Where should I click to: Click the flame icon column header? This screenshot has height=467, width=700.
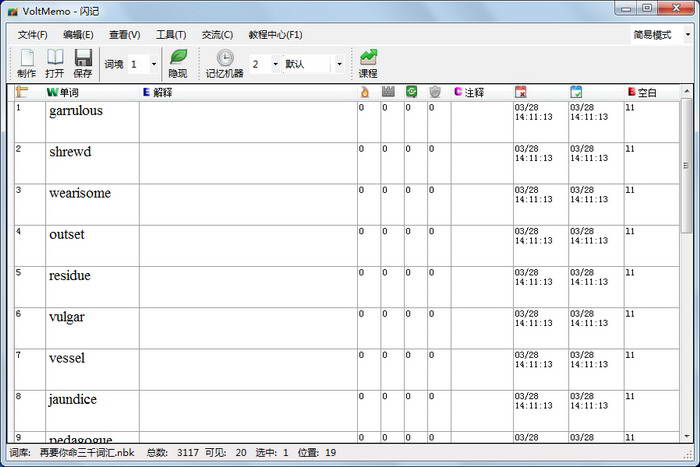tap(365, 92)
